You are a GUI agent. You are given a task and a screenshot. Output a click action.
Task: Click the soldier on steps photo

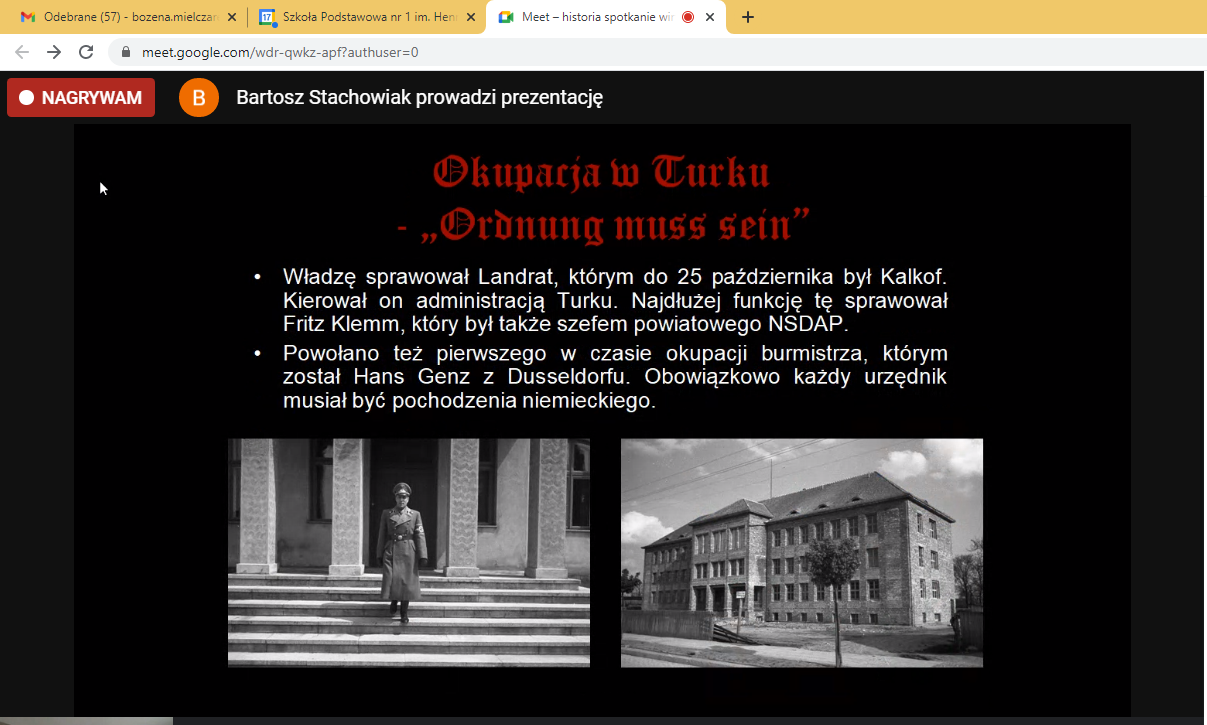(x=408, y=552)
